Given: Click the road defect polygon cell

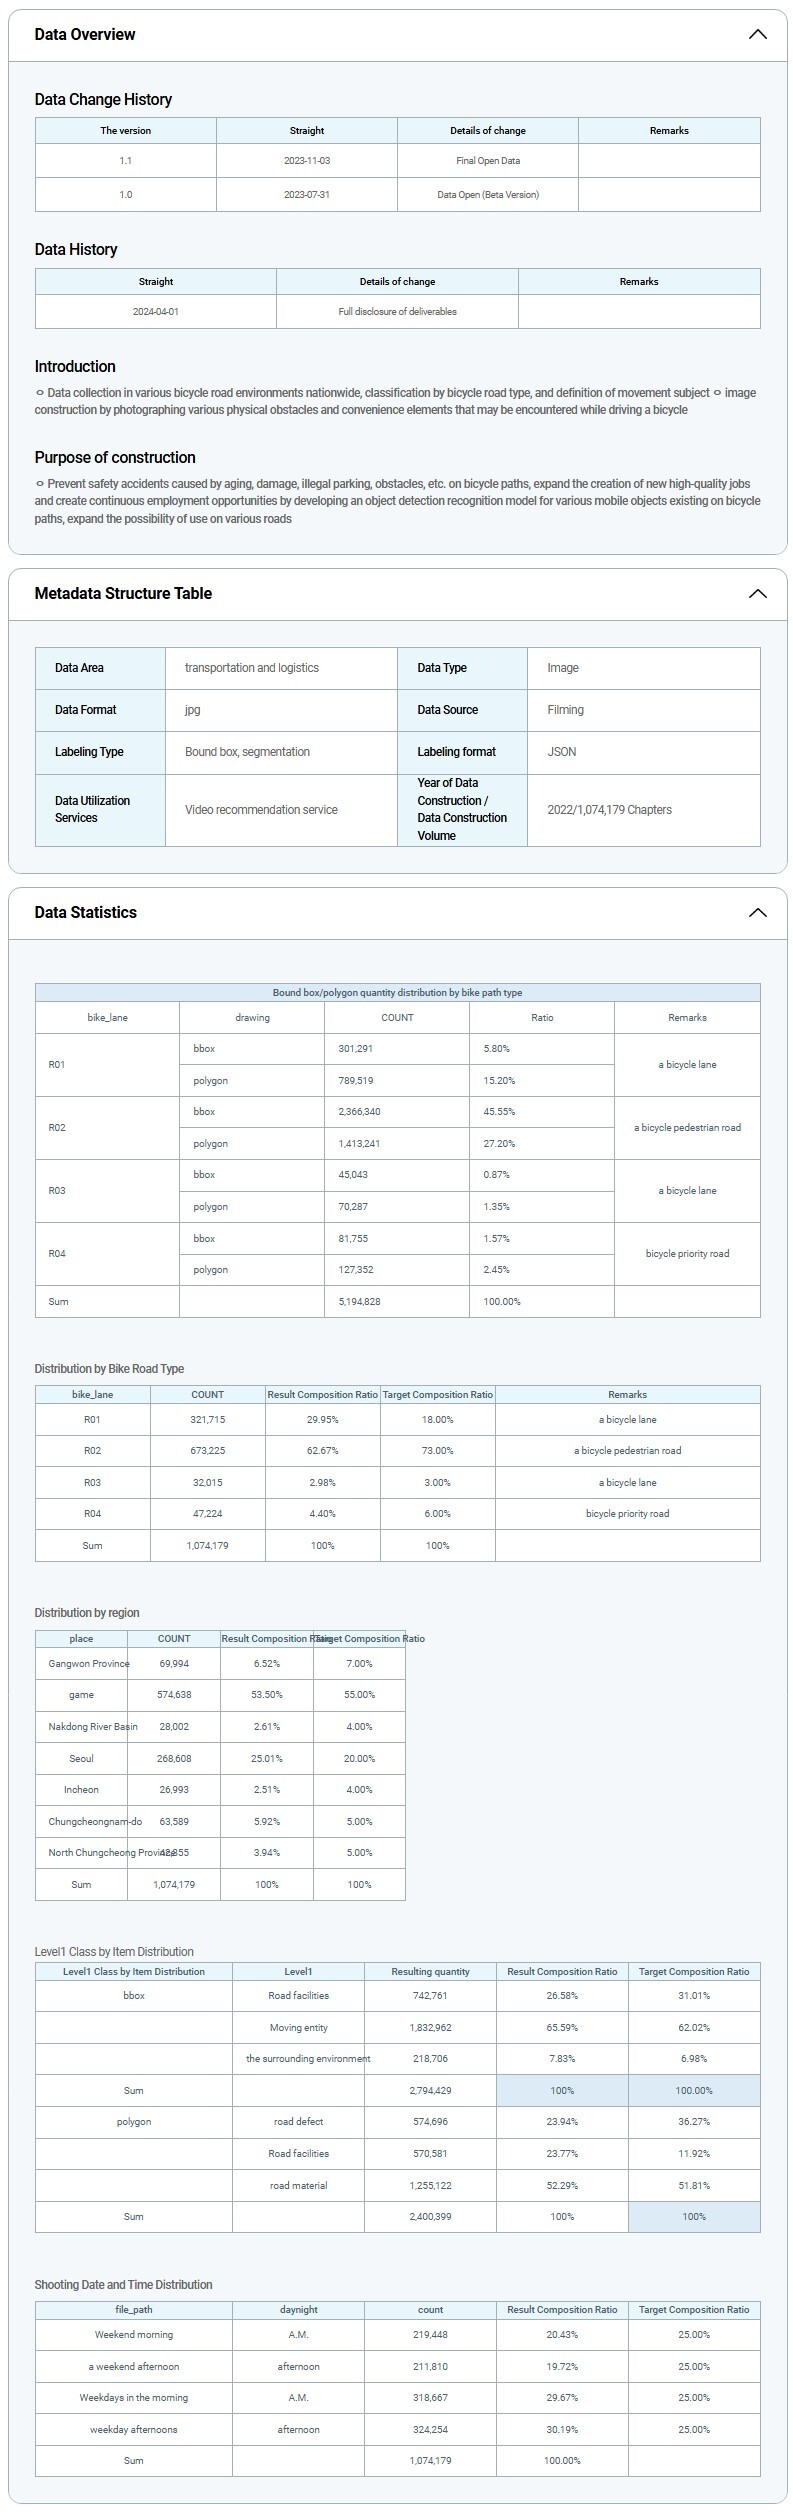Looking at the screenshot, I should tap(298, 2122).
